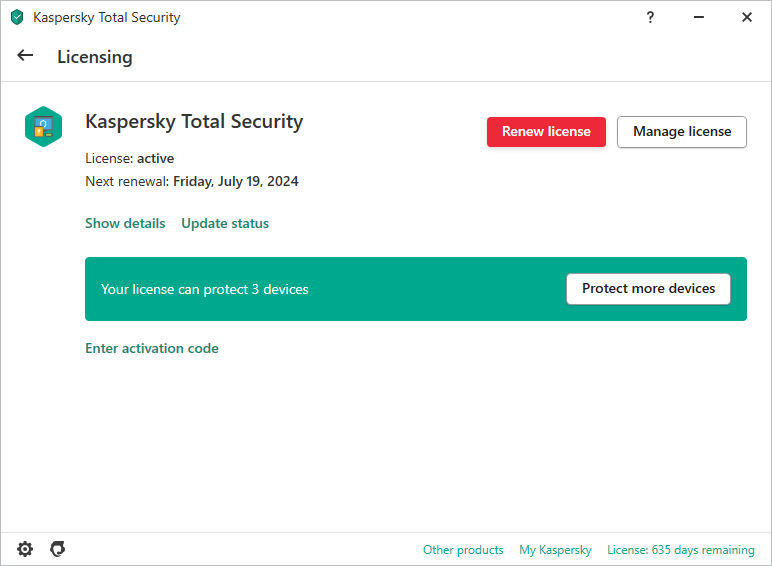
Task: Click the Kaspersky Total Security hexagon product icon
Action: point(44,127)
